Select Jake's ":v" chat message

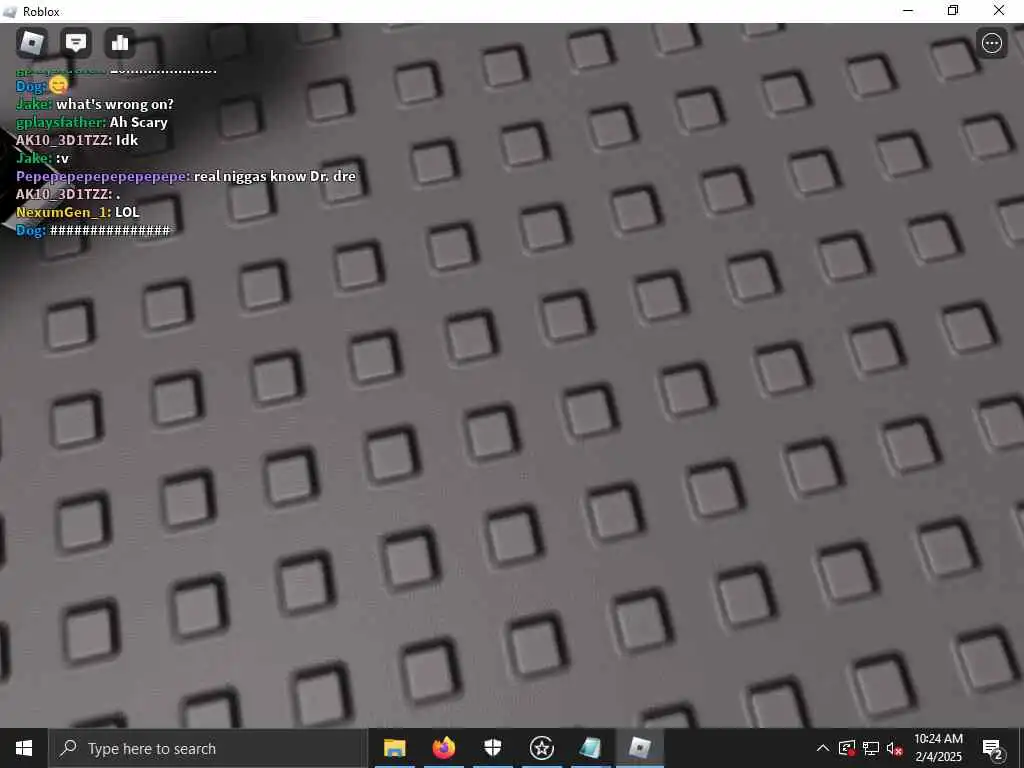pyautogui.click(x=42, y=158)
